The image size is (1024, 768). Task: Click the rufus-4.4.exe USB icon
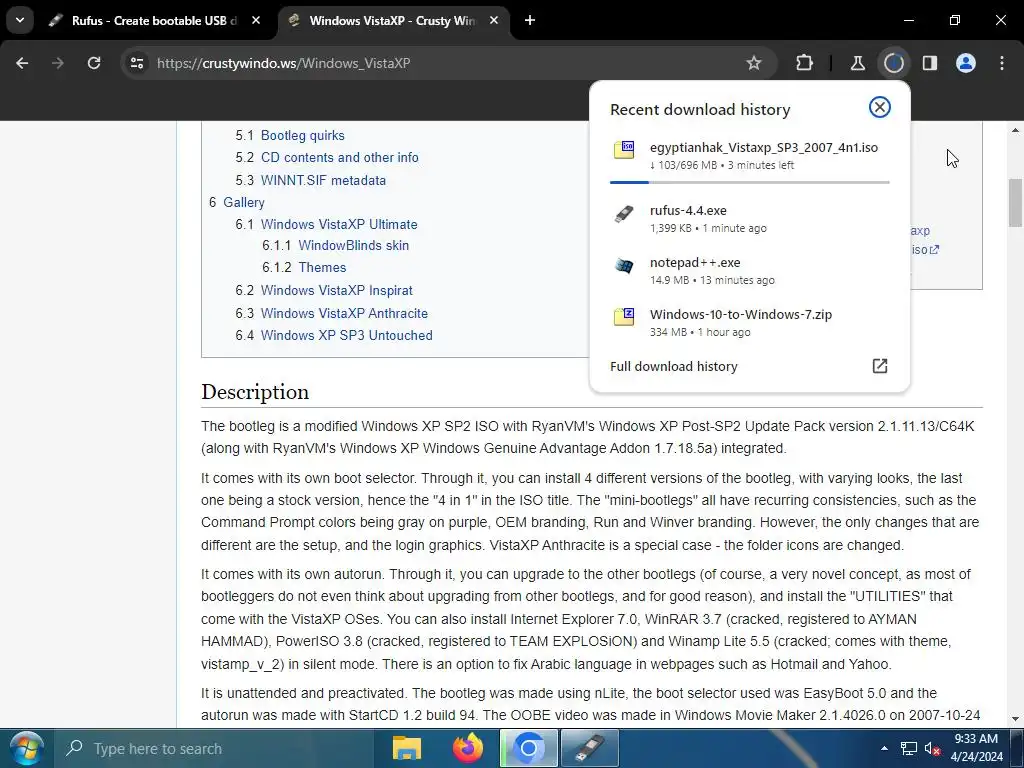624,213
